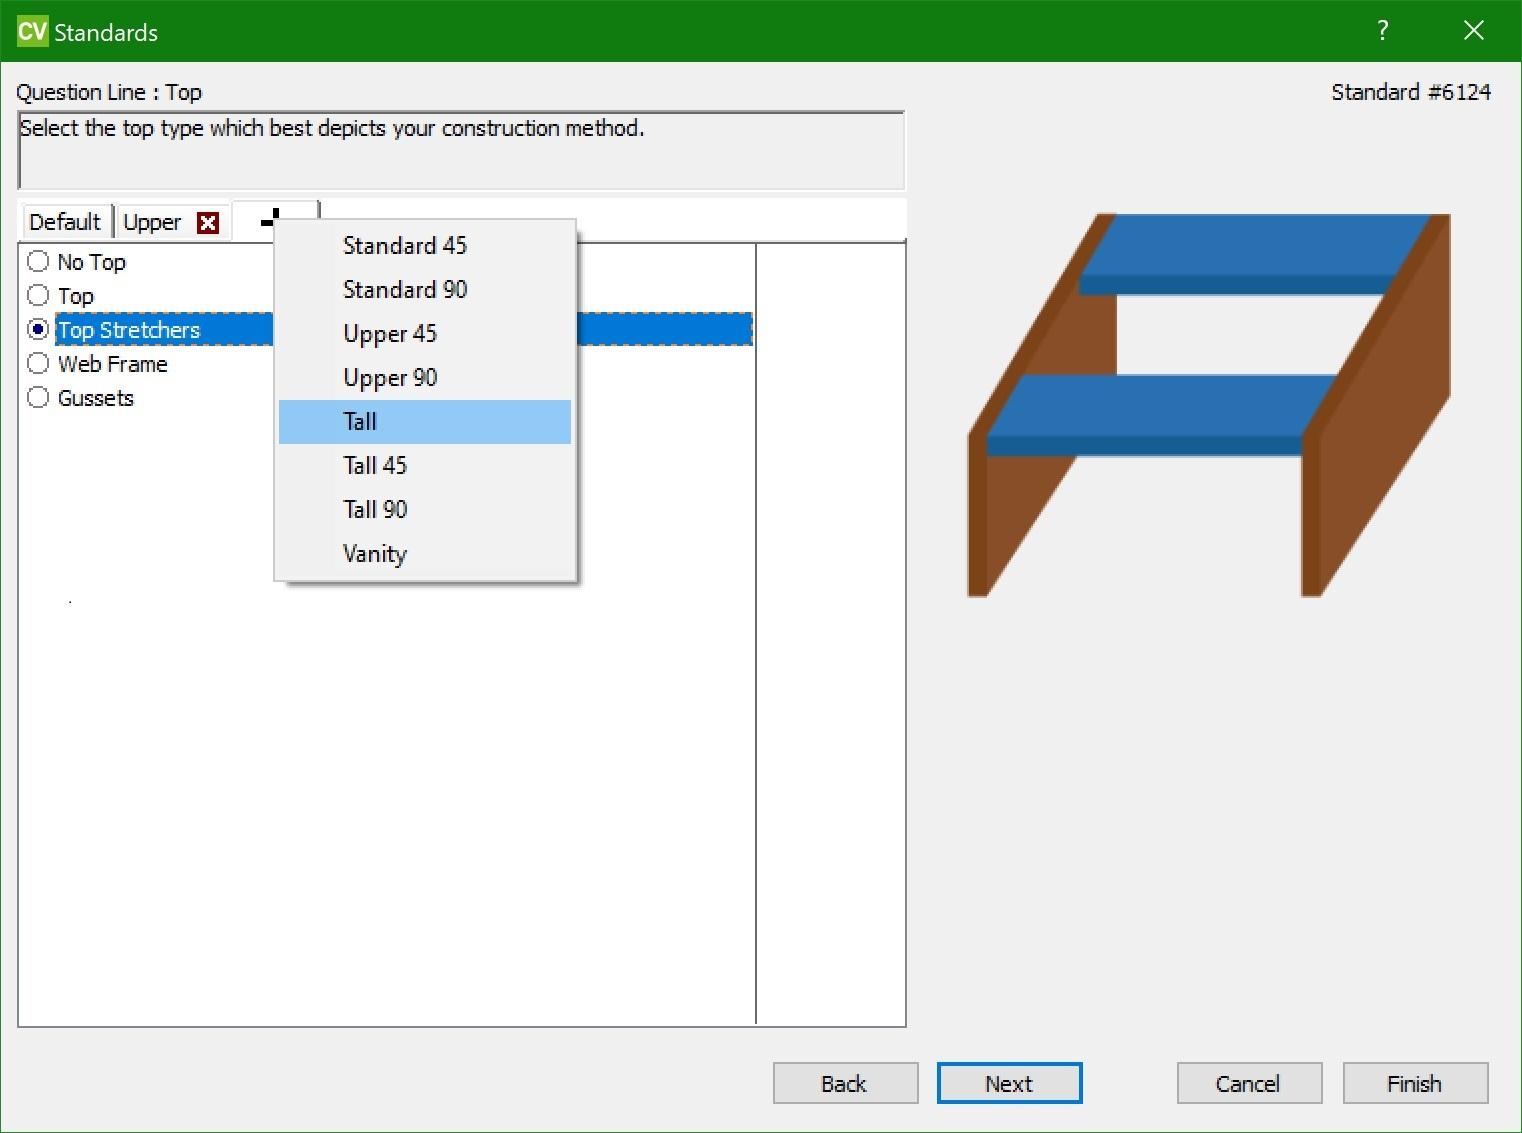Remove the Upper tab with its red X
This screenshot has width=1522, height=1133.
point(208,223)
